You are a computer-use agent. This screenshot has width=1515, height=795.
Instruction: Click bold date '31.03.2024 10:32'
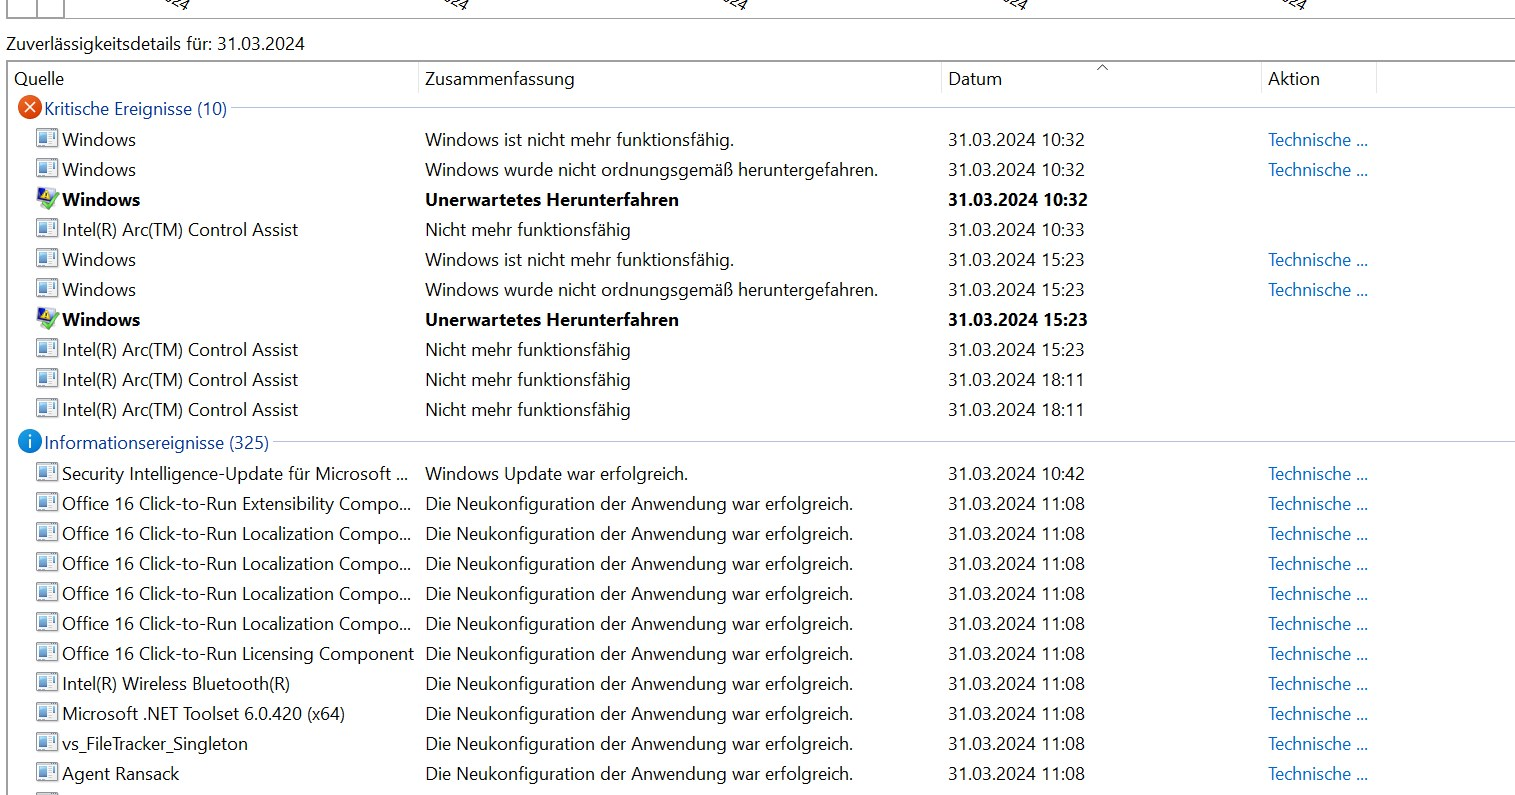click(1018, 200)
